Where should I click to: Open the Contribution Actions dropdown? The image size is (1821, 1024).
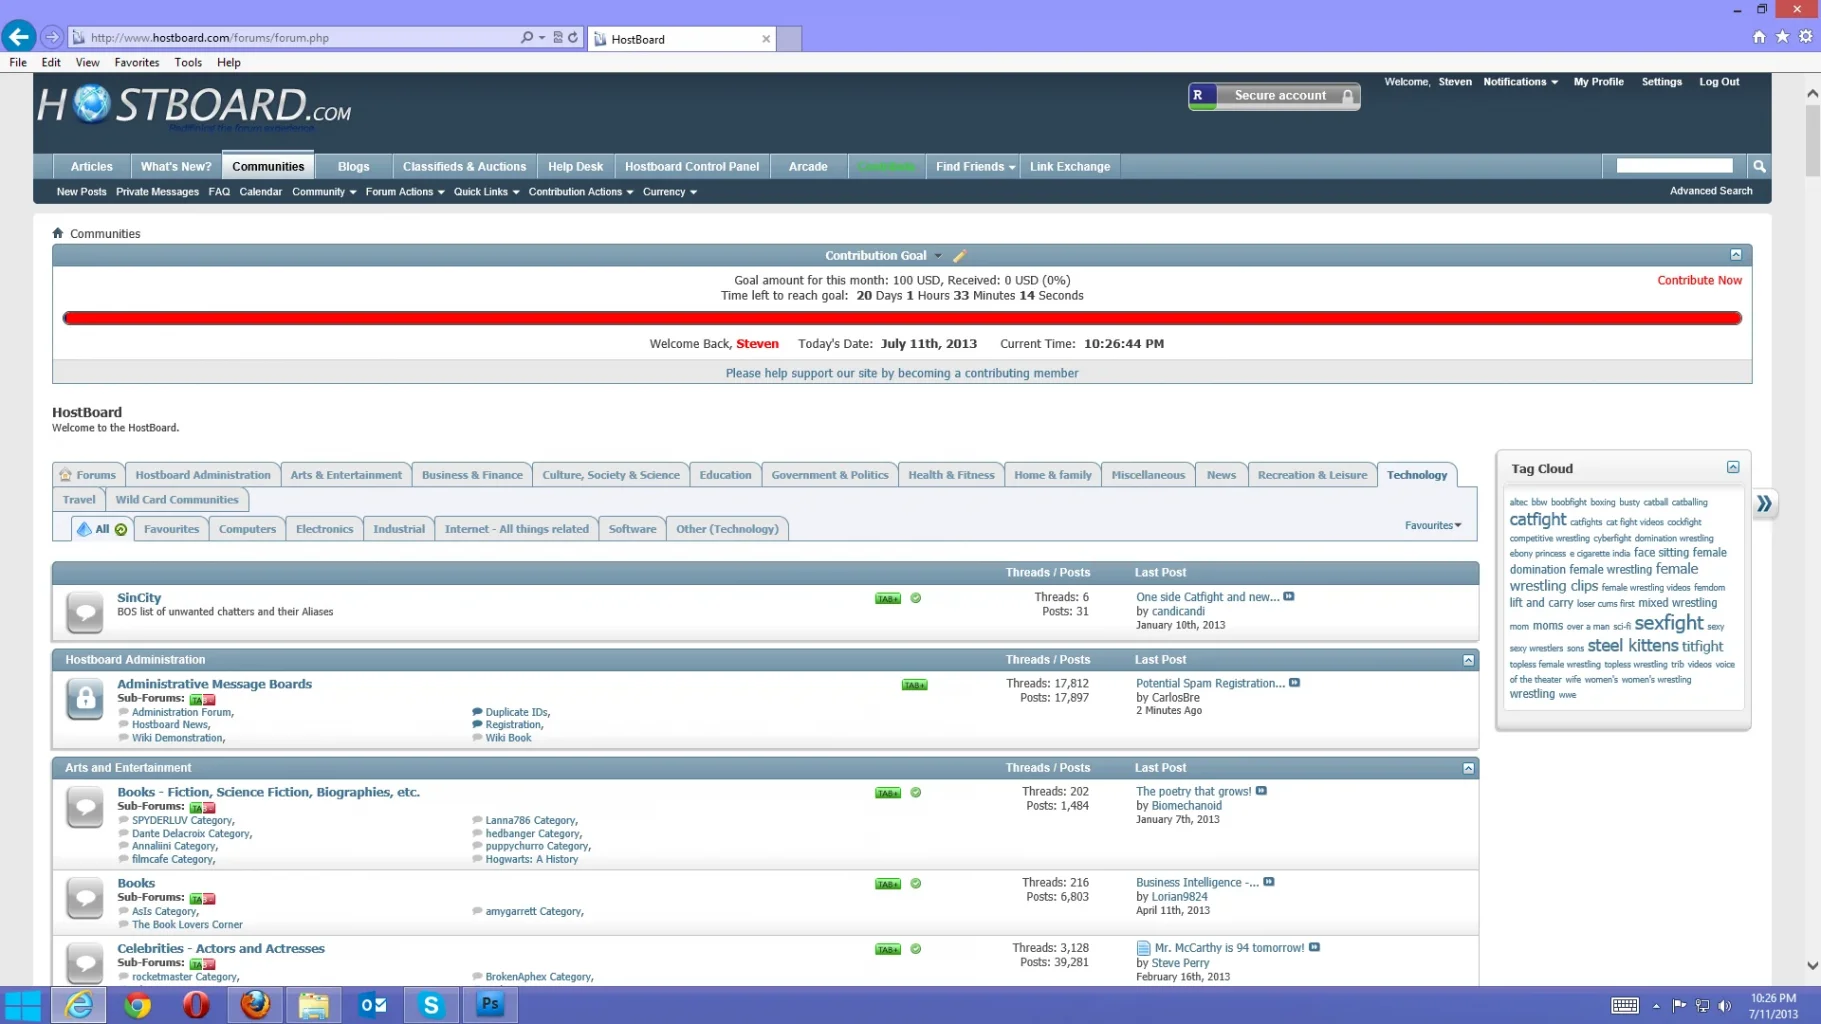pos(581,192)
